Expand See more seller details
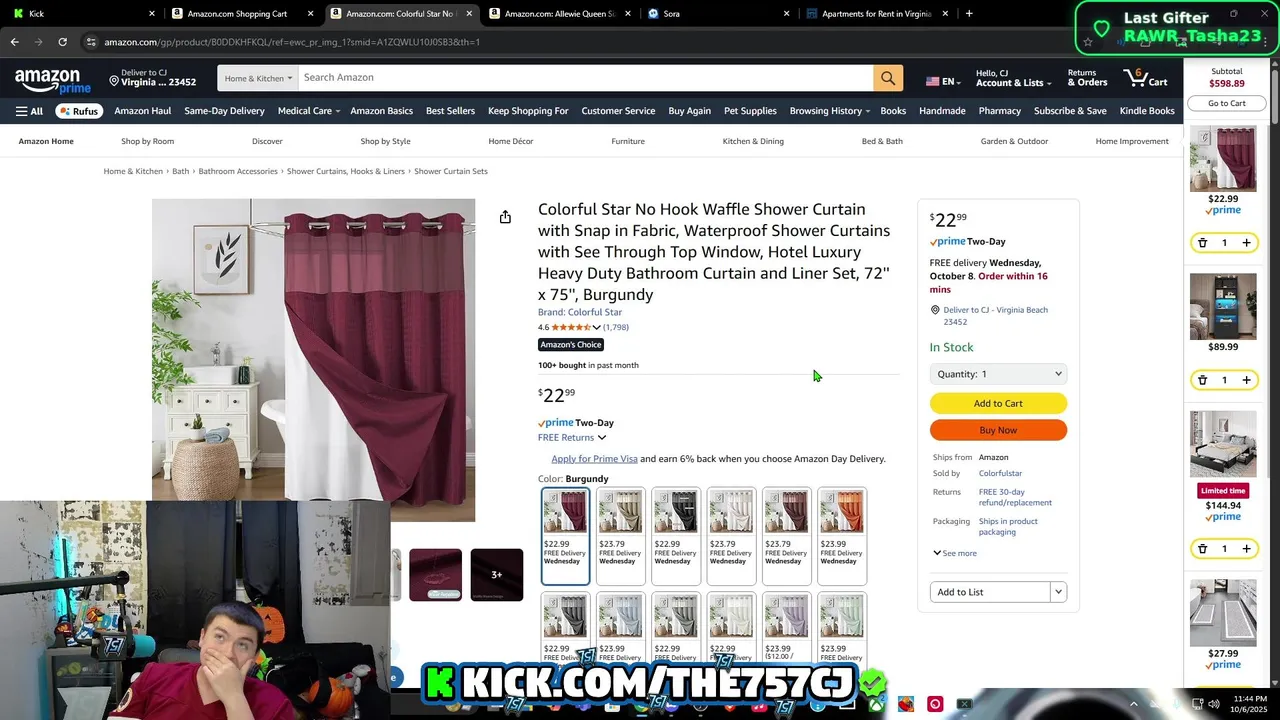1280x720 pixels. point(955,553)
